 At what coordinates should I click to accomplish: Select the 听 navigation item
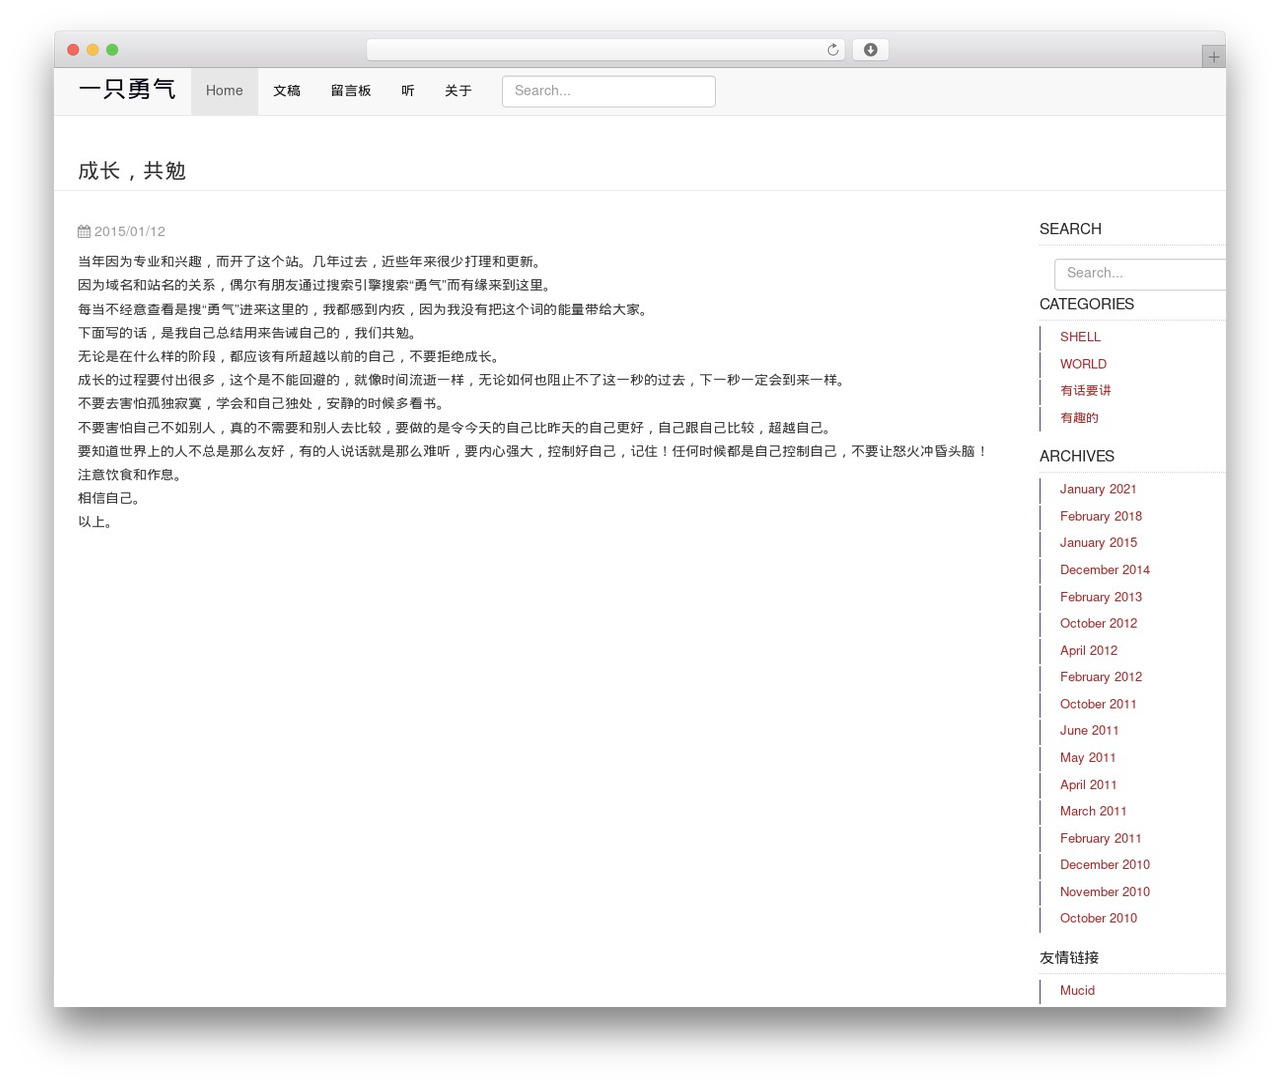coord(408,91)
